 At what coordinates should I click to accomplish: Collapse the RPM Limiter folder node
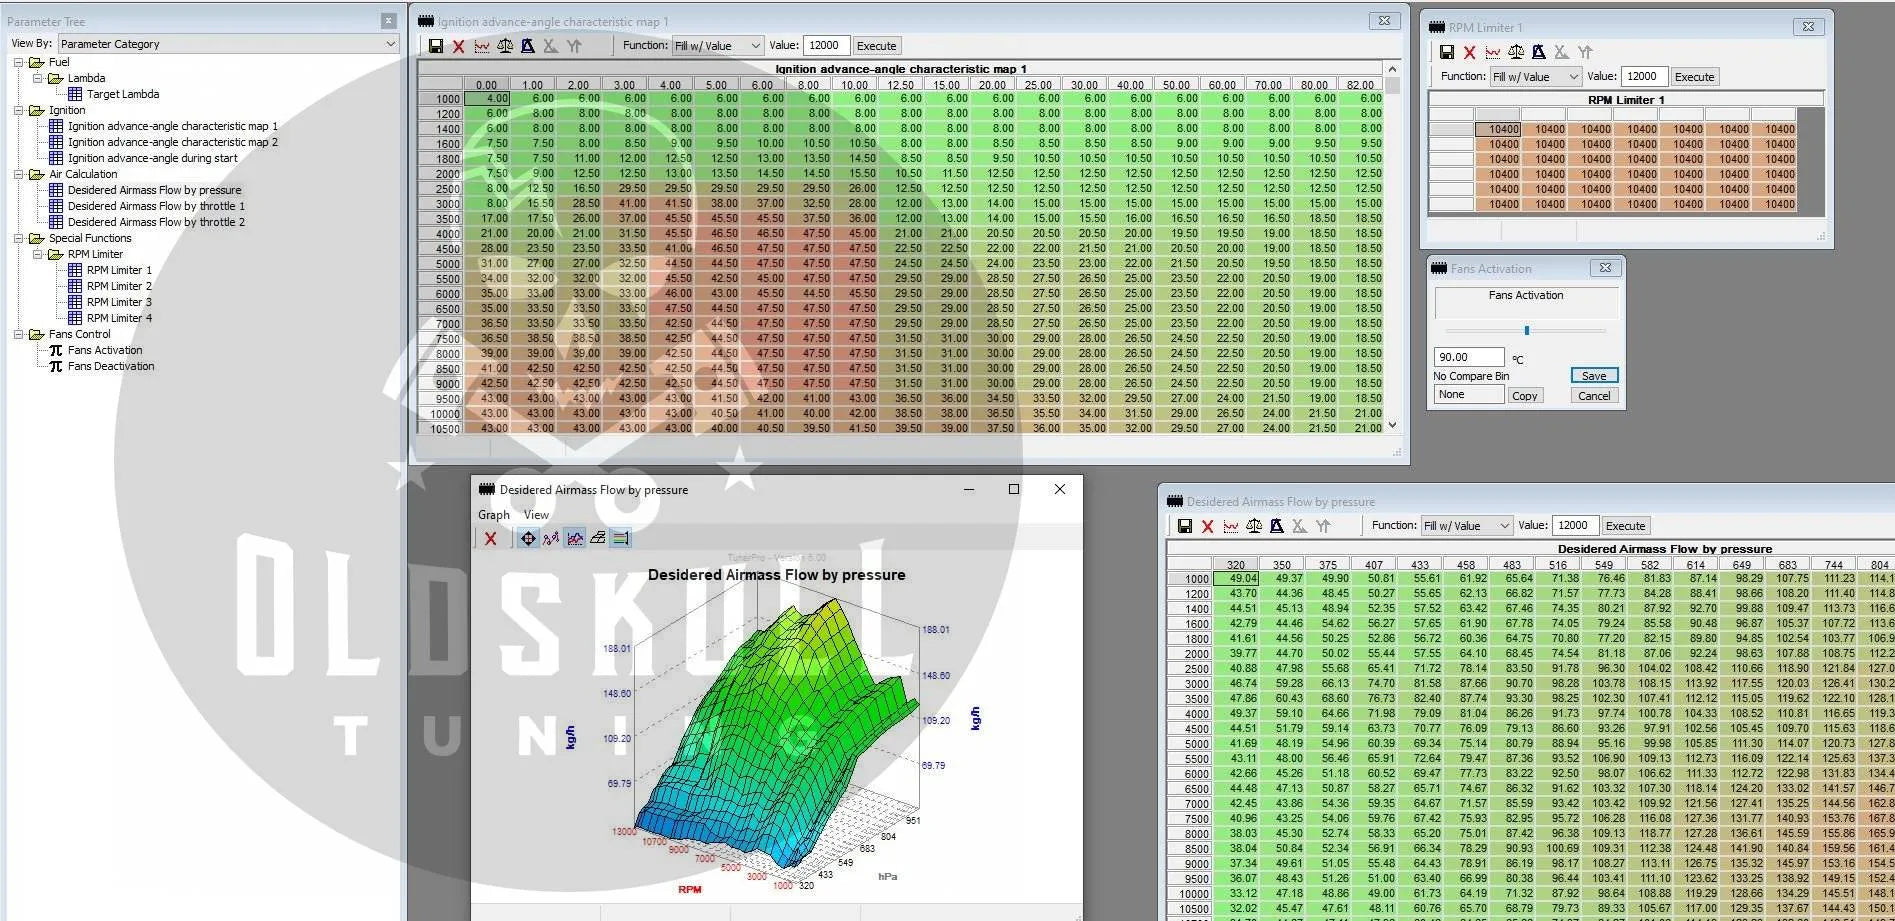(x=38, y=254)
